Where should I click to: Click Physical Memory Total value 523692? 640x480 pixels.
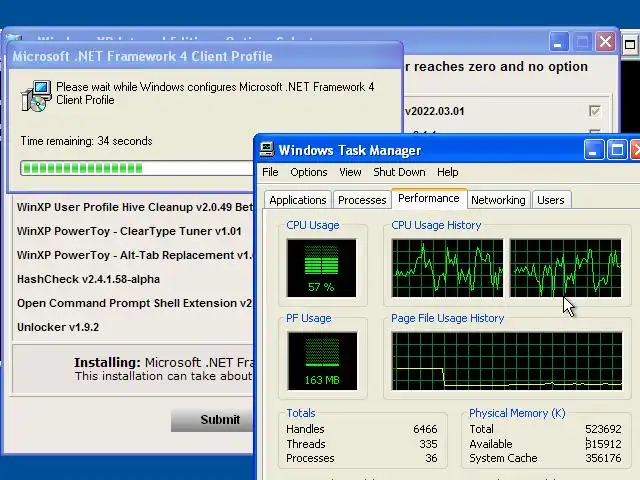pos(603,429)
